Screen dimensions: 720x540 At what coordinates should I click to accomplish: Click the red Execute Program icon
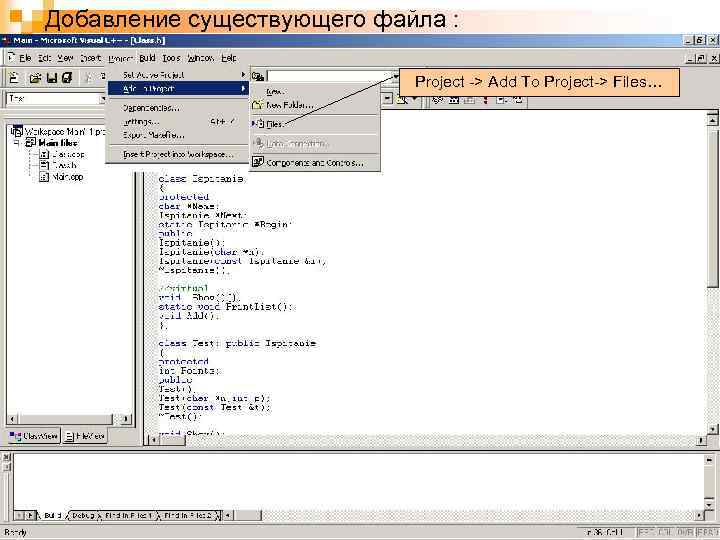(x=486, y=99)
